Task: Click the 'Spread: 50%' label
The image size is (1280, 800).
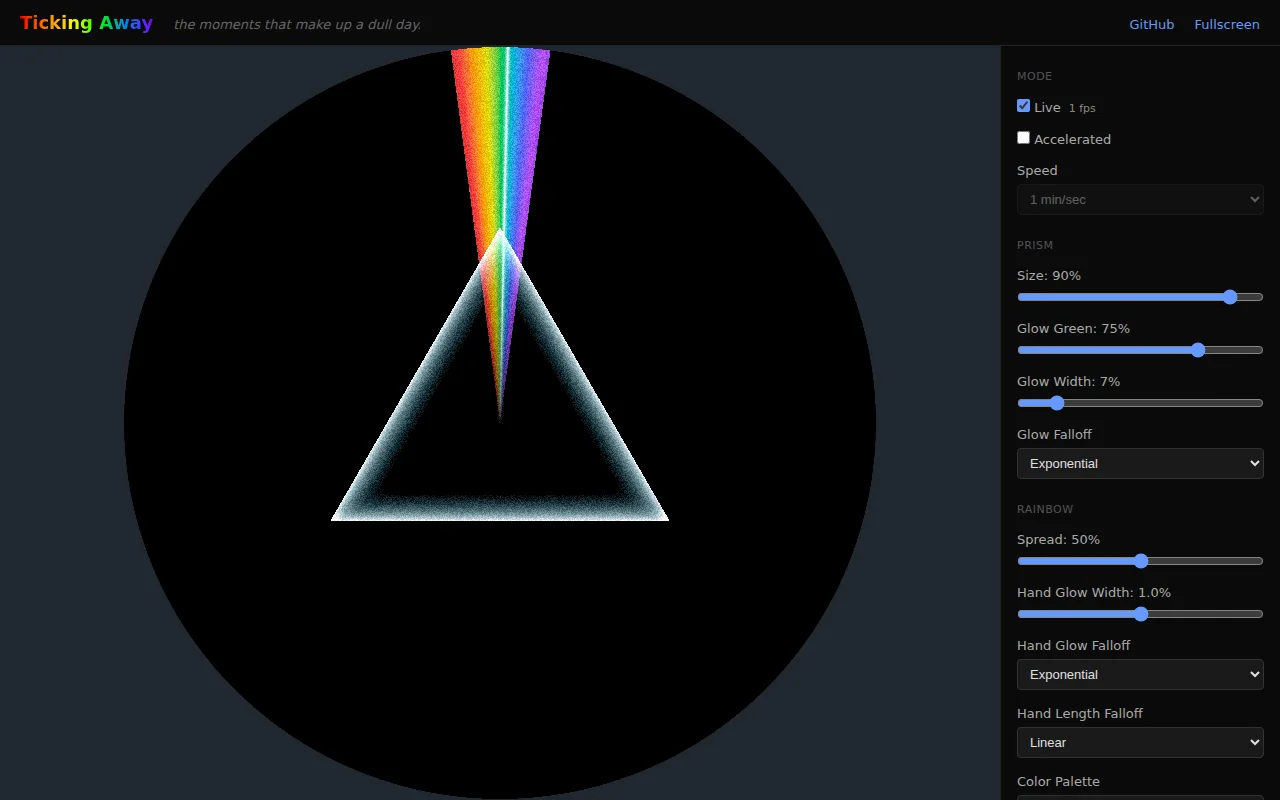Action: point(1058,539)
